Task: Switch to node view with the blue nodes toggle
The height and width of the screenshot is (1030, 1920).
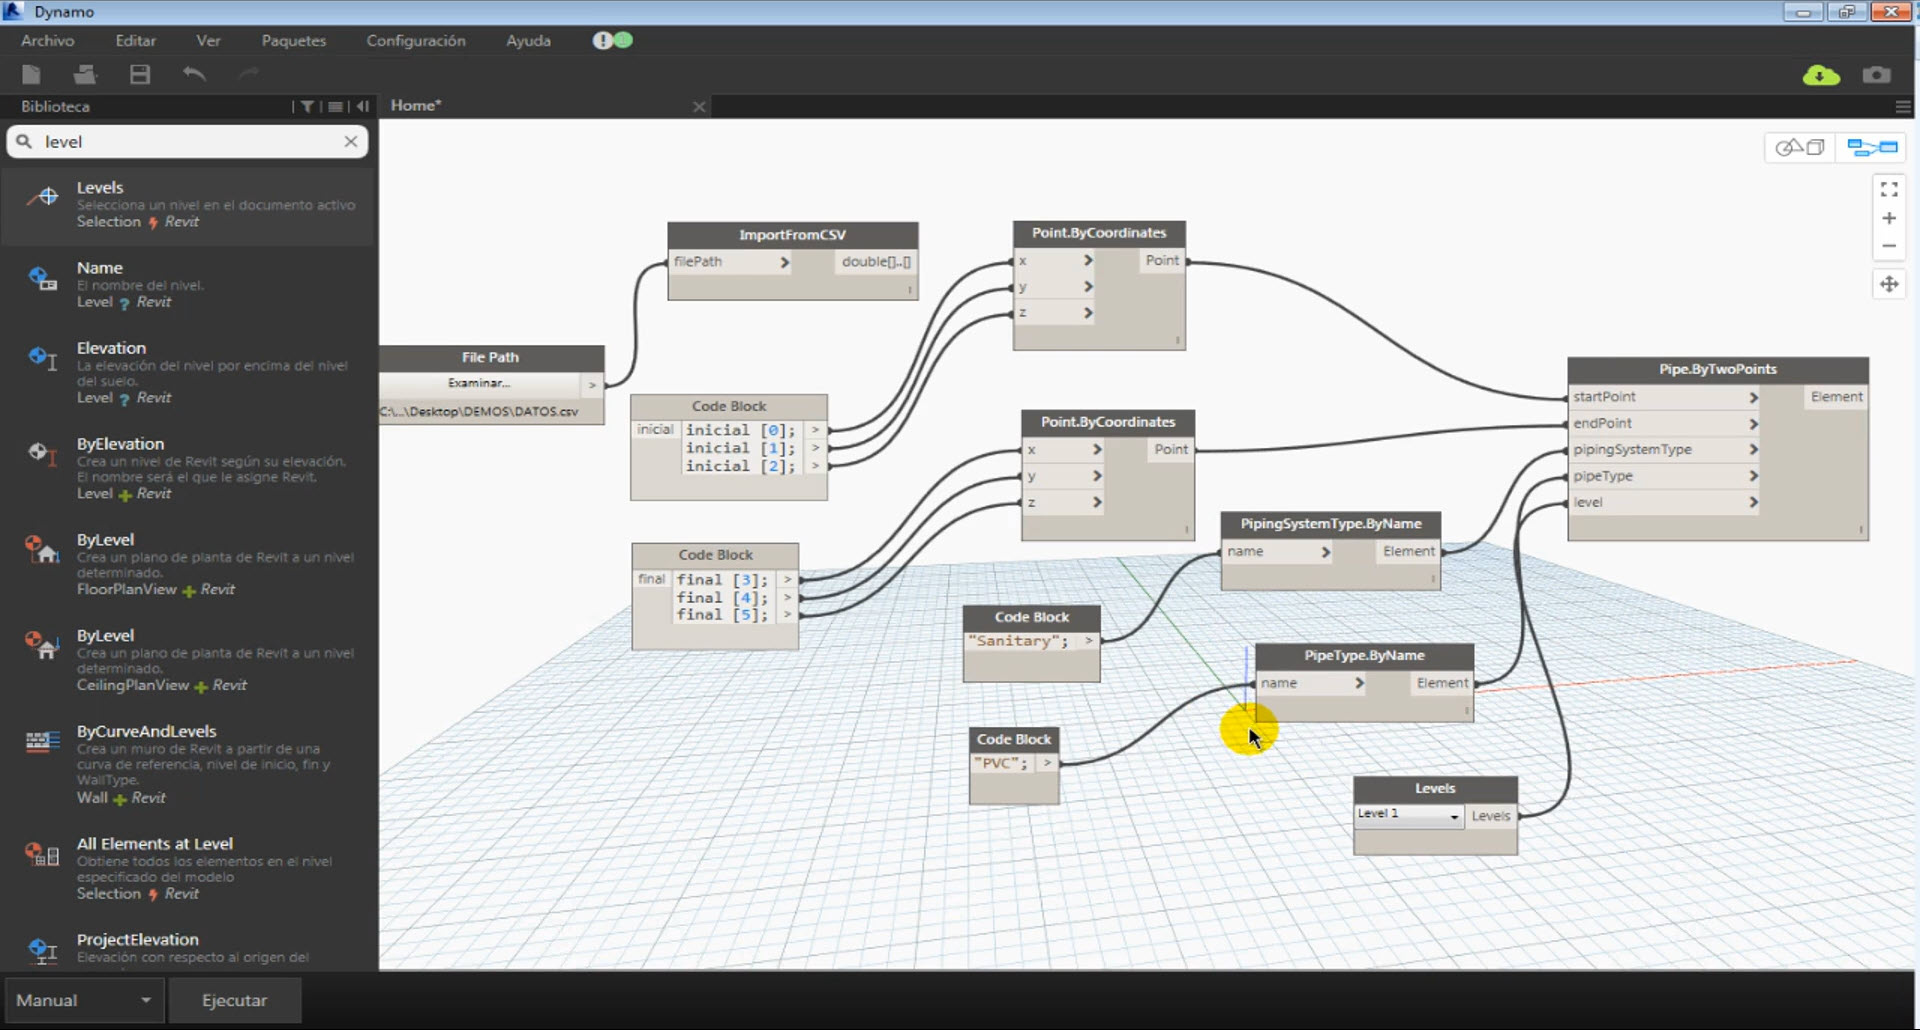Action: tap(1871, 146)
